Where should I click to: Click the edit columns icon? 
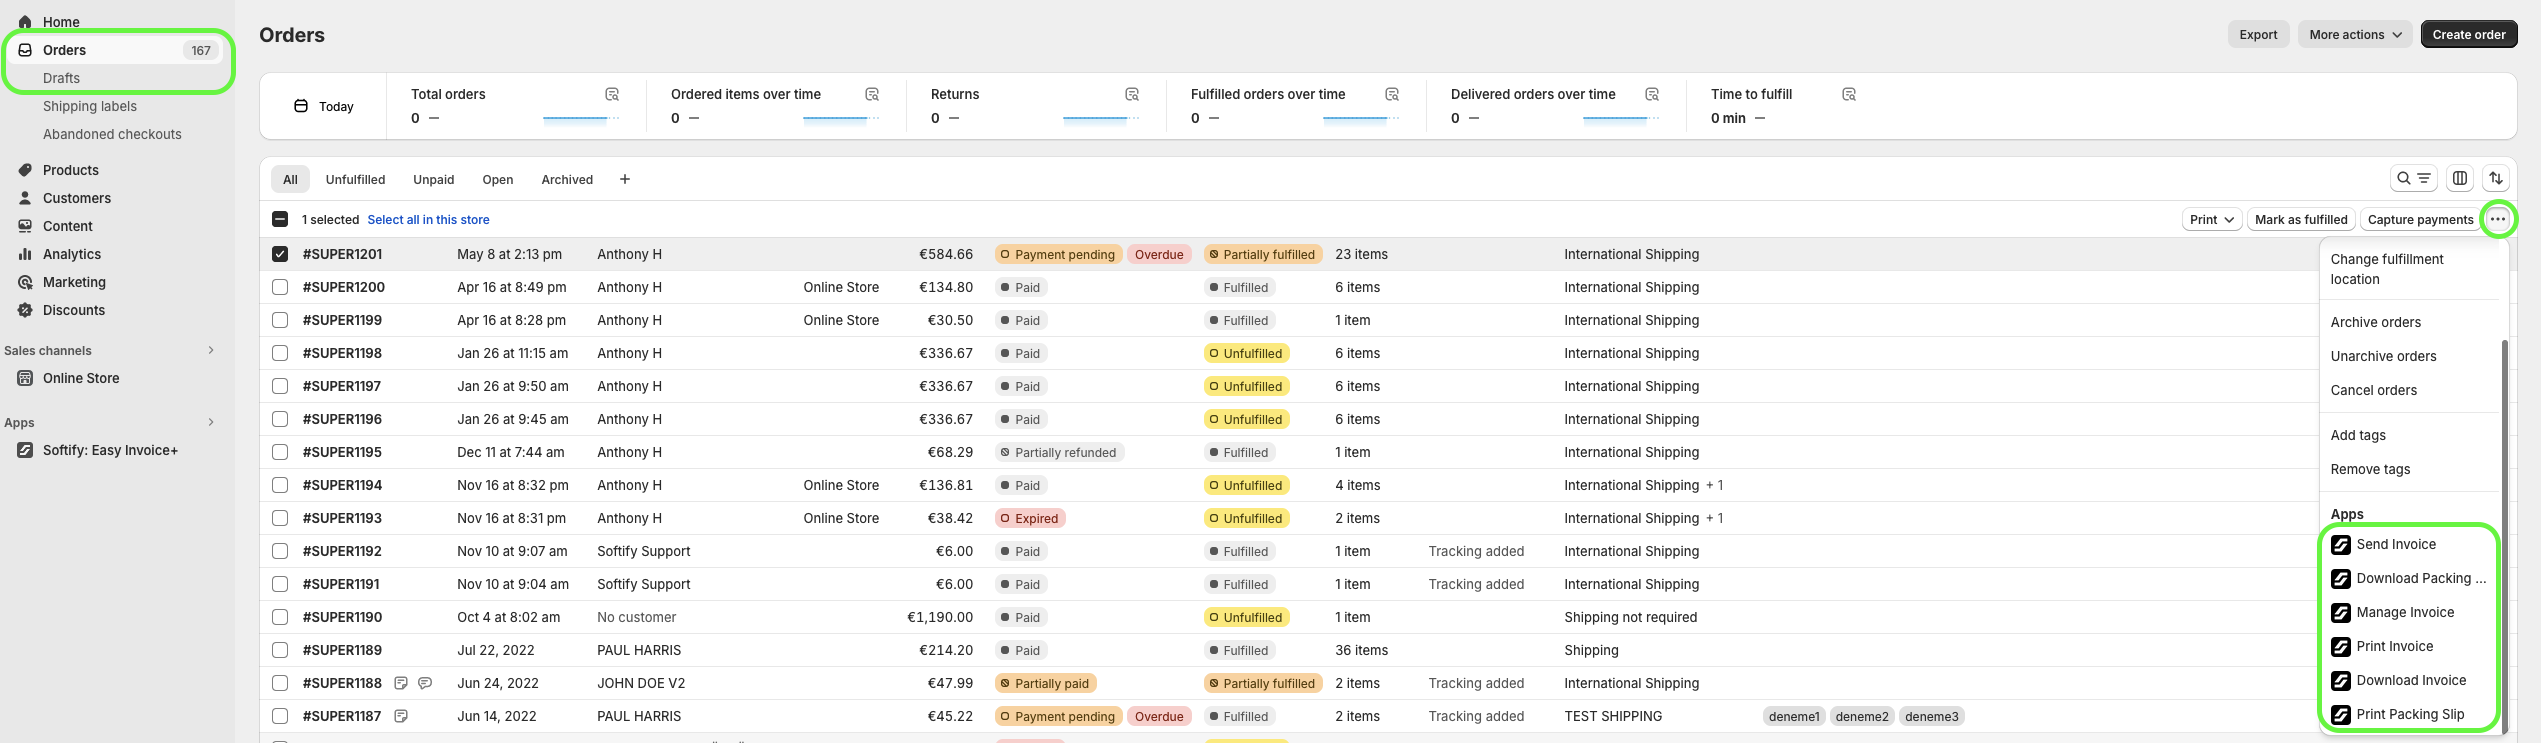pyautogui.click(x=2459, y=179)
